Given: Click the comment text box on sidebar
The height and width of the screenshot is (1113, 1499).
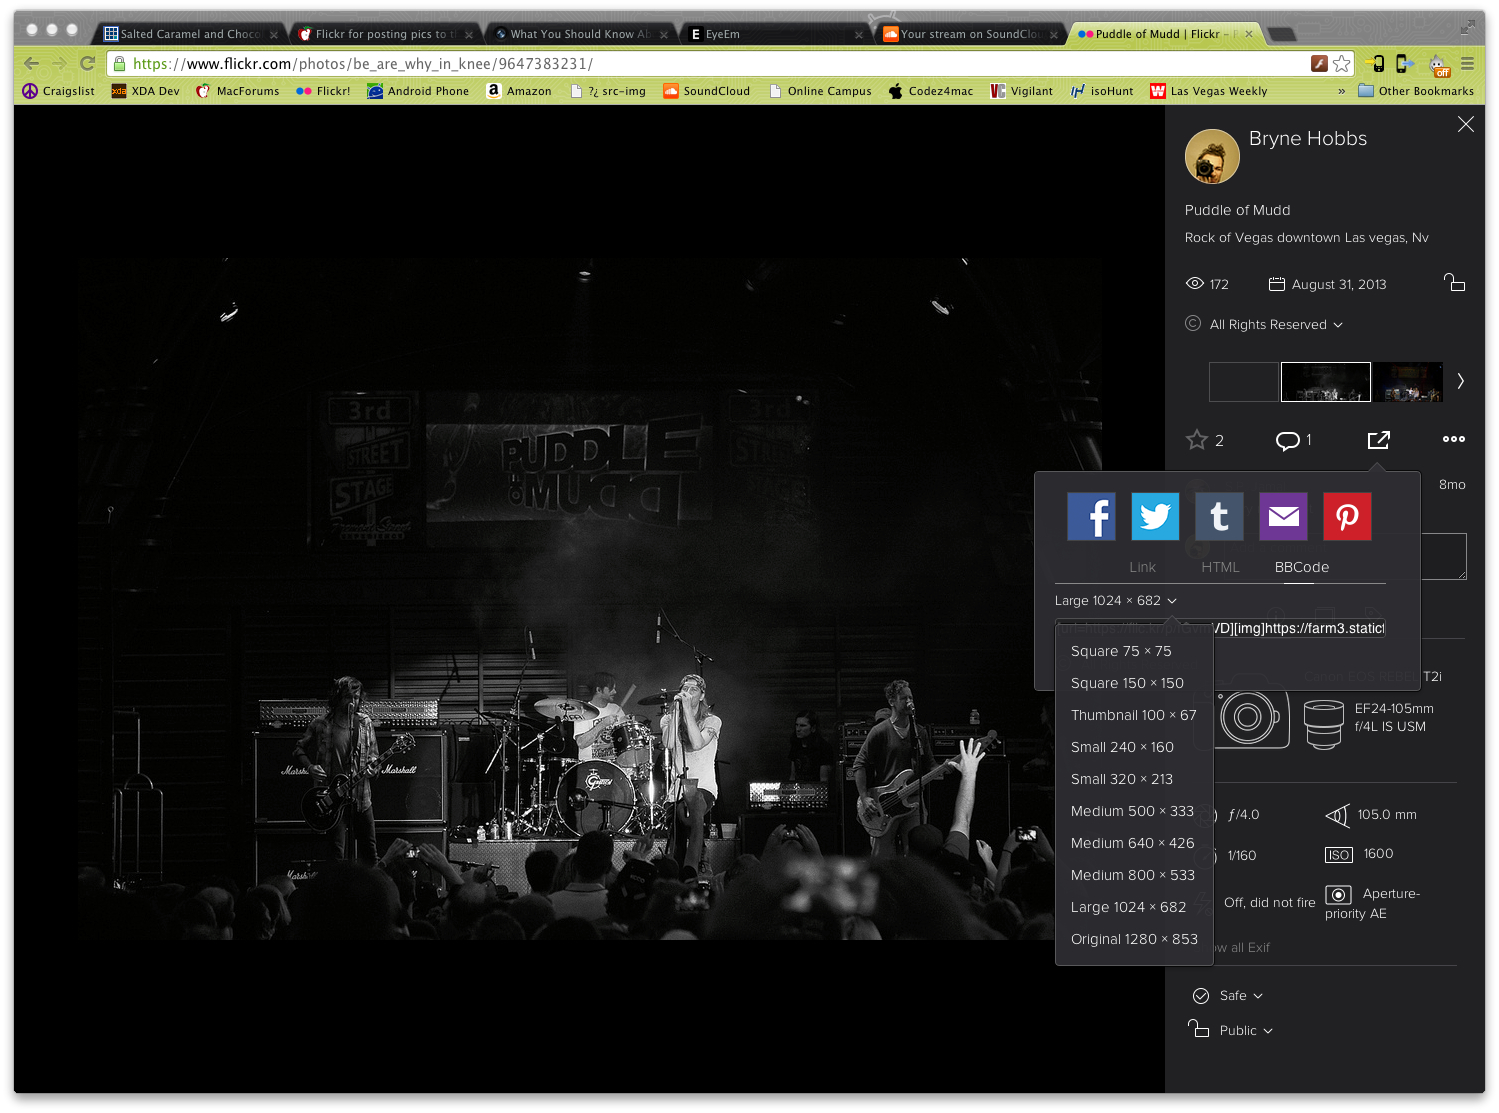Looking at the screenshot, I should point(1443,556).
